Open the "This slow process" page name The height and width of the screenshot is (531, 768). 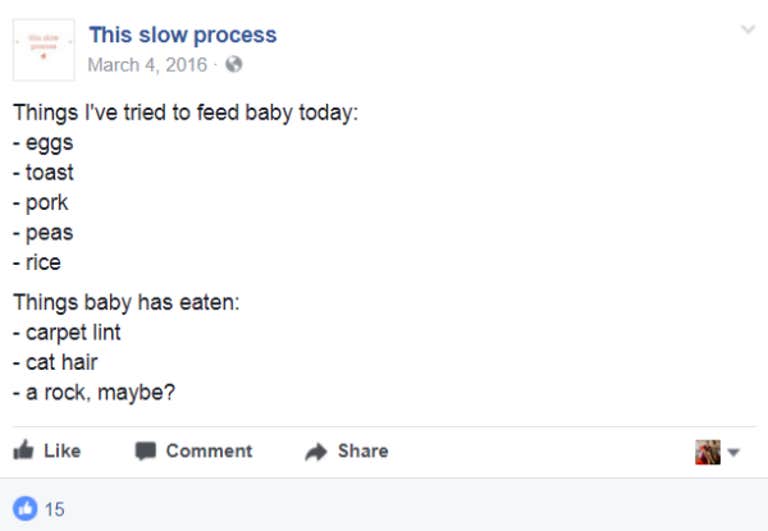[x=182, y=35]
